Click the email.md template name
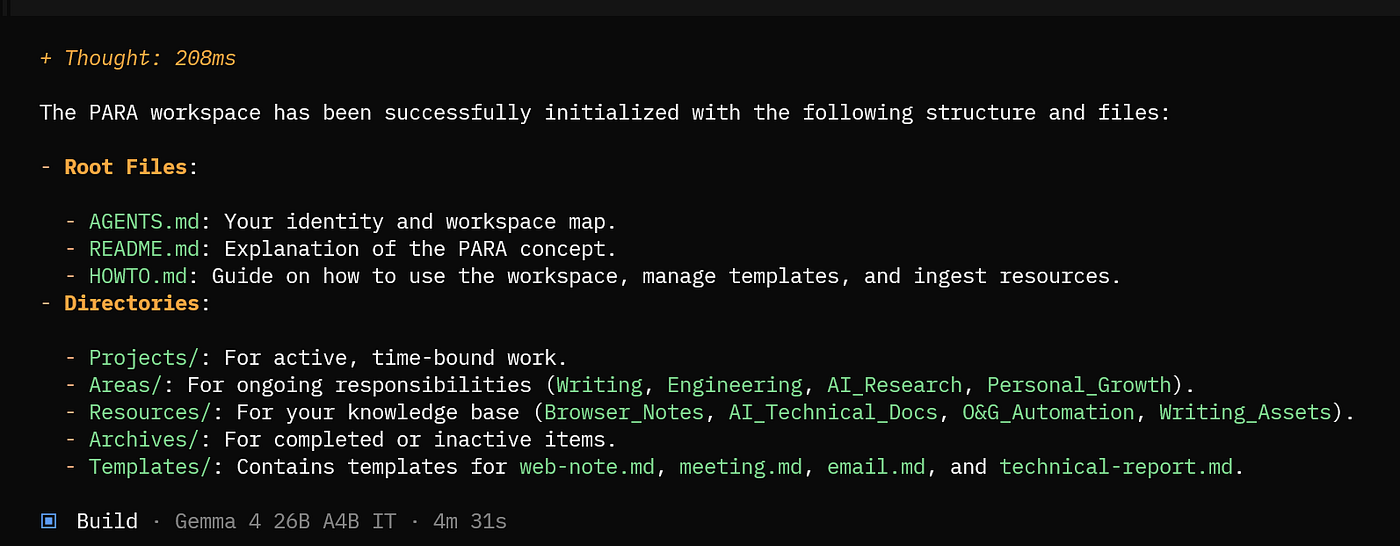This screenshot has width=1400, height=546. 875,466
